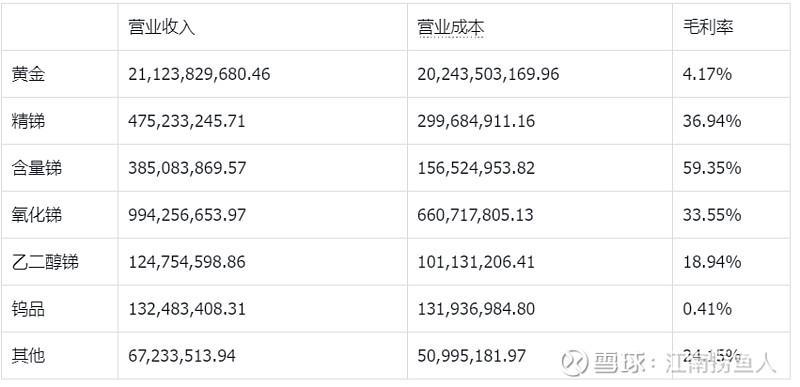Select the 营业成本 column header
The image size is (800, 387).
coord(451,28)
